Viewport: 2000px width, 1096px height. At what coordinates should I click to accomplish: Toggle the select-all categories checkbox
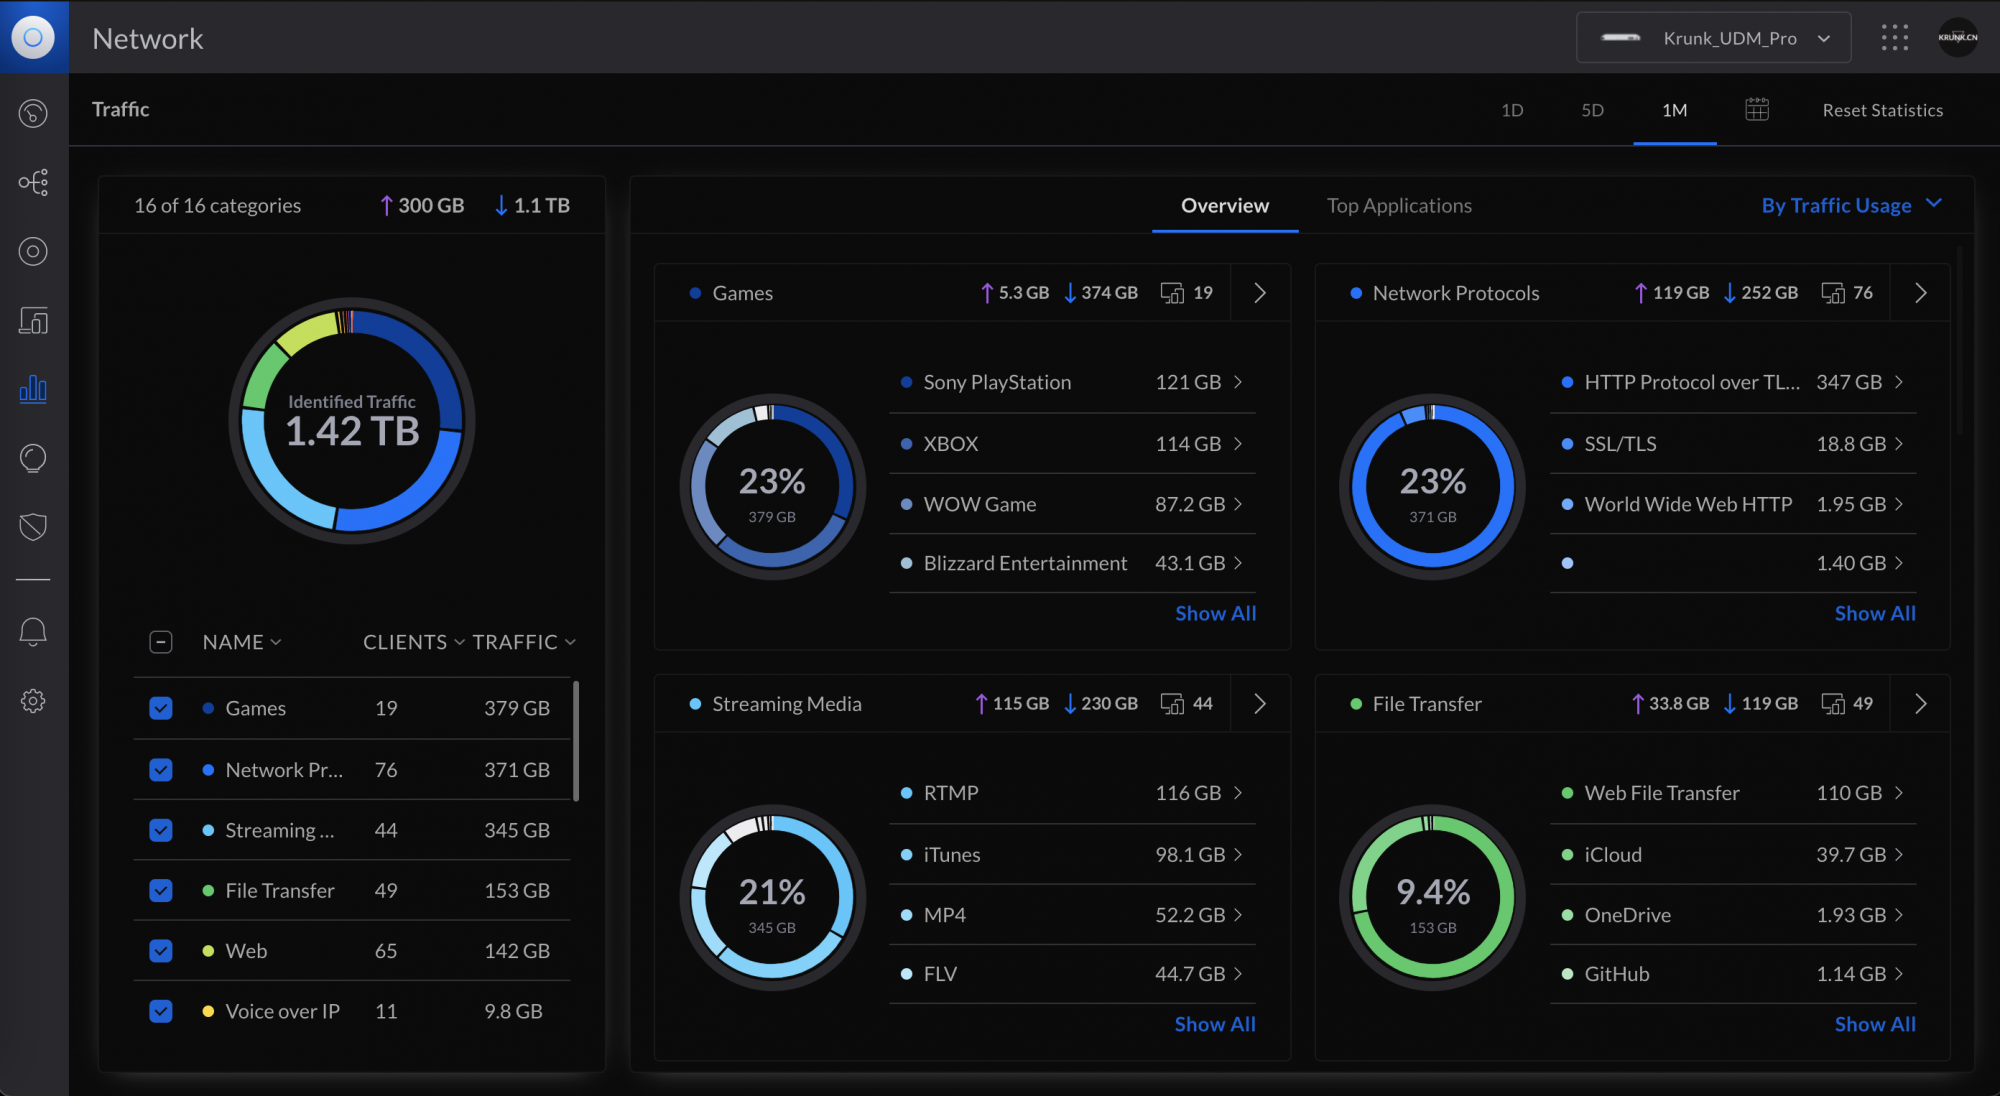[161, 642]
